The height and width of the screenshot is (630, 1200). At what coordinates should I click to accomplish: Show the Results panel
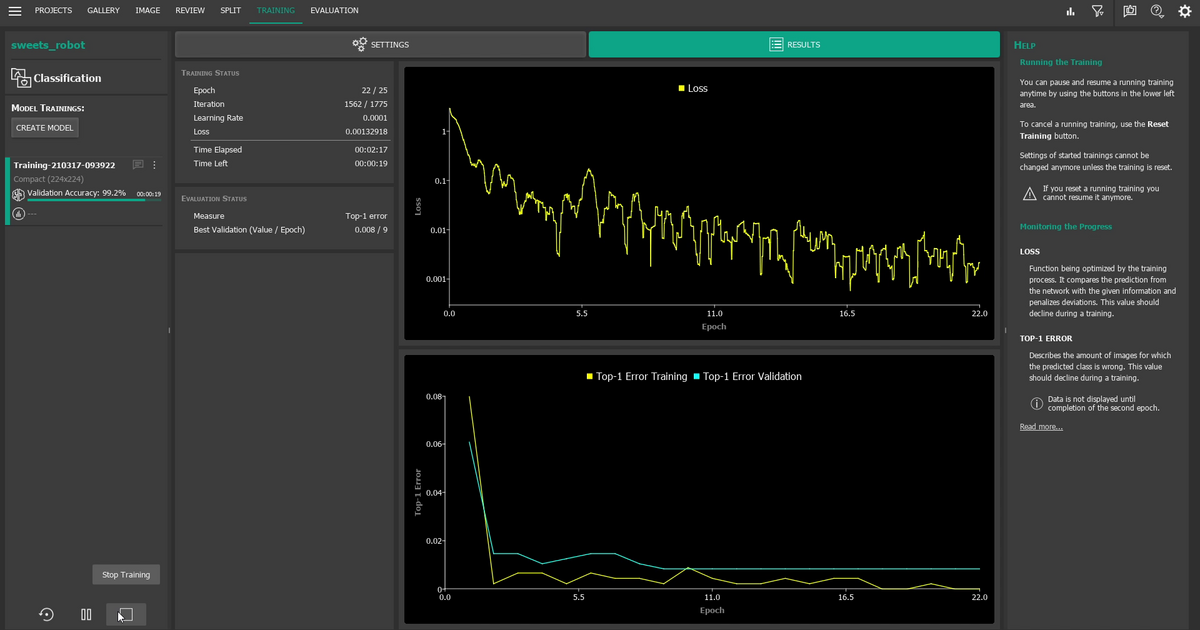(794, 44)
